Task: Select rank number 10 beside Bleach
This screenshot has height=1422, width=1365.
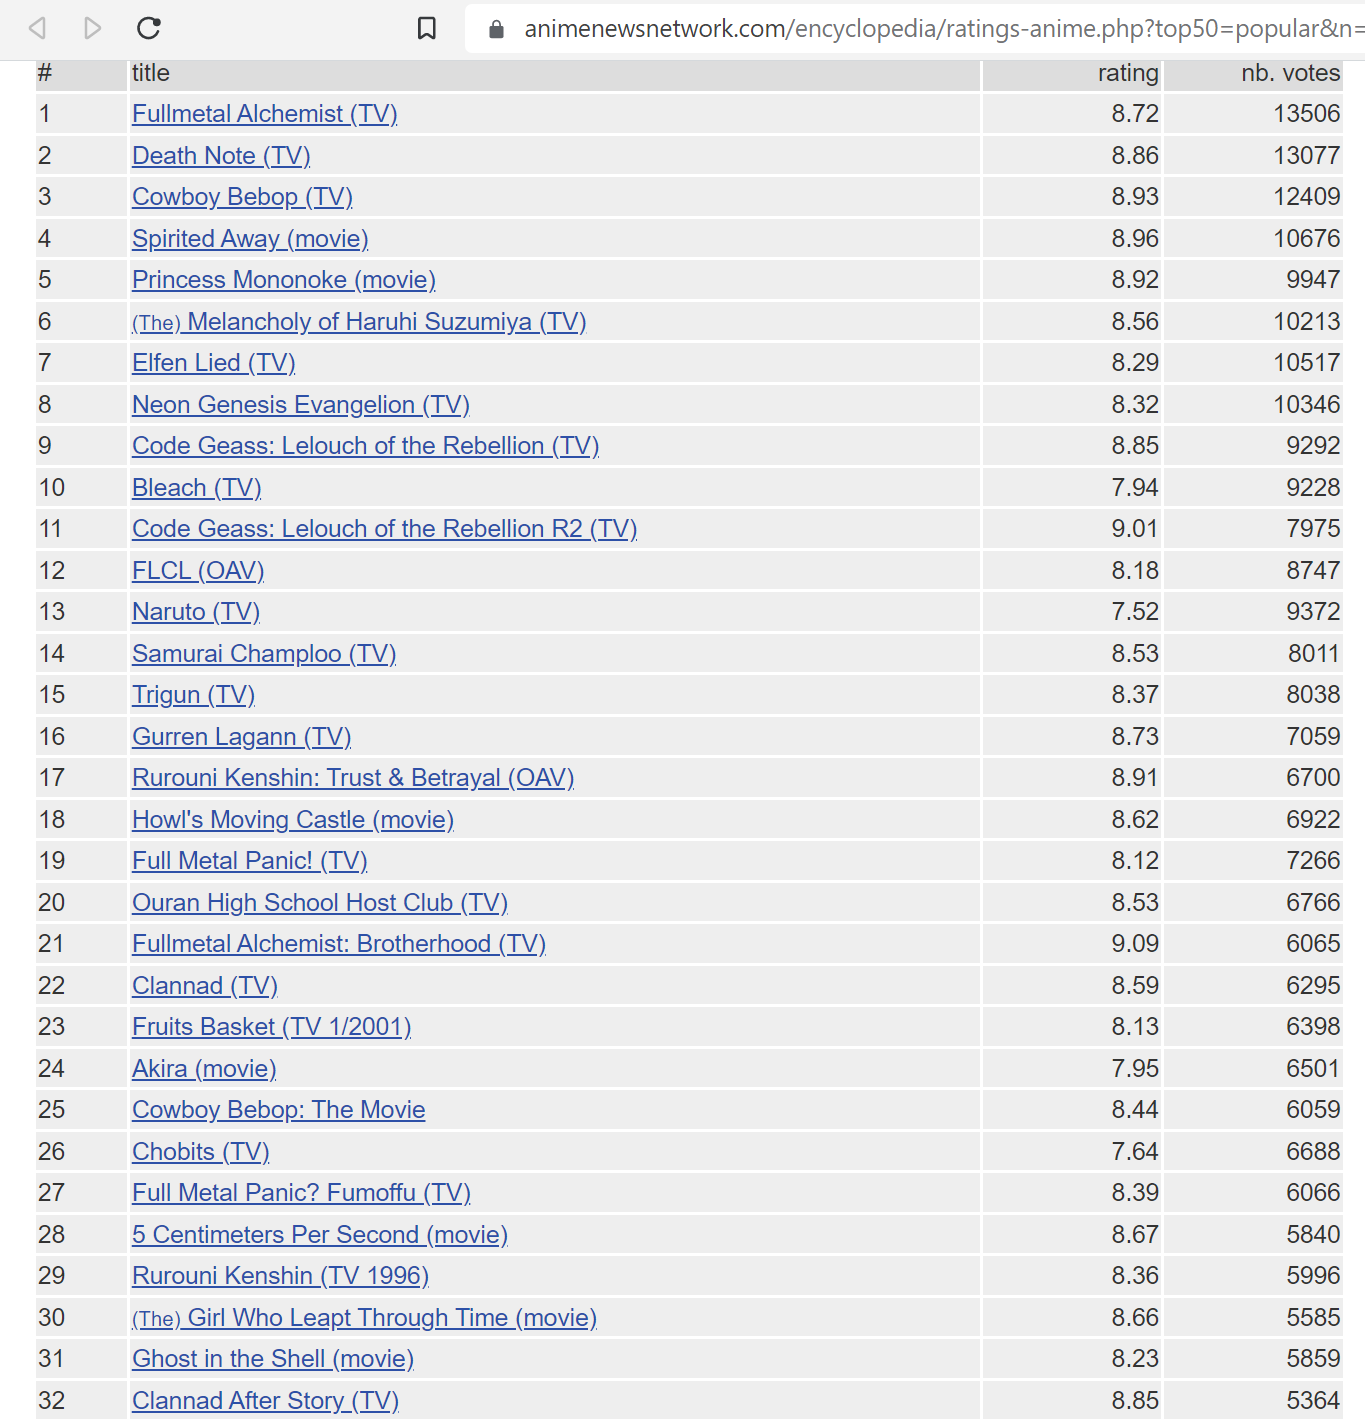Action: click(x=52, y=488)
